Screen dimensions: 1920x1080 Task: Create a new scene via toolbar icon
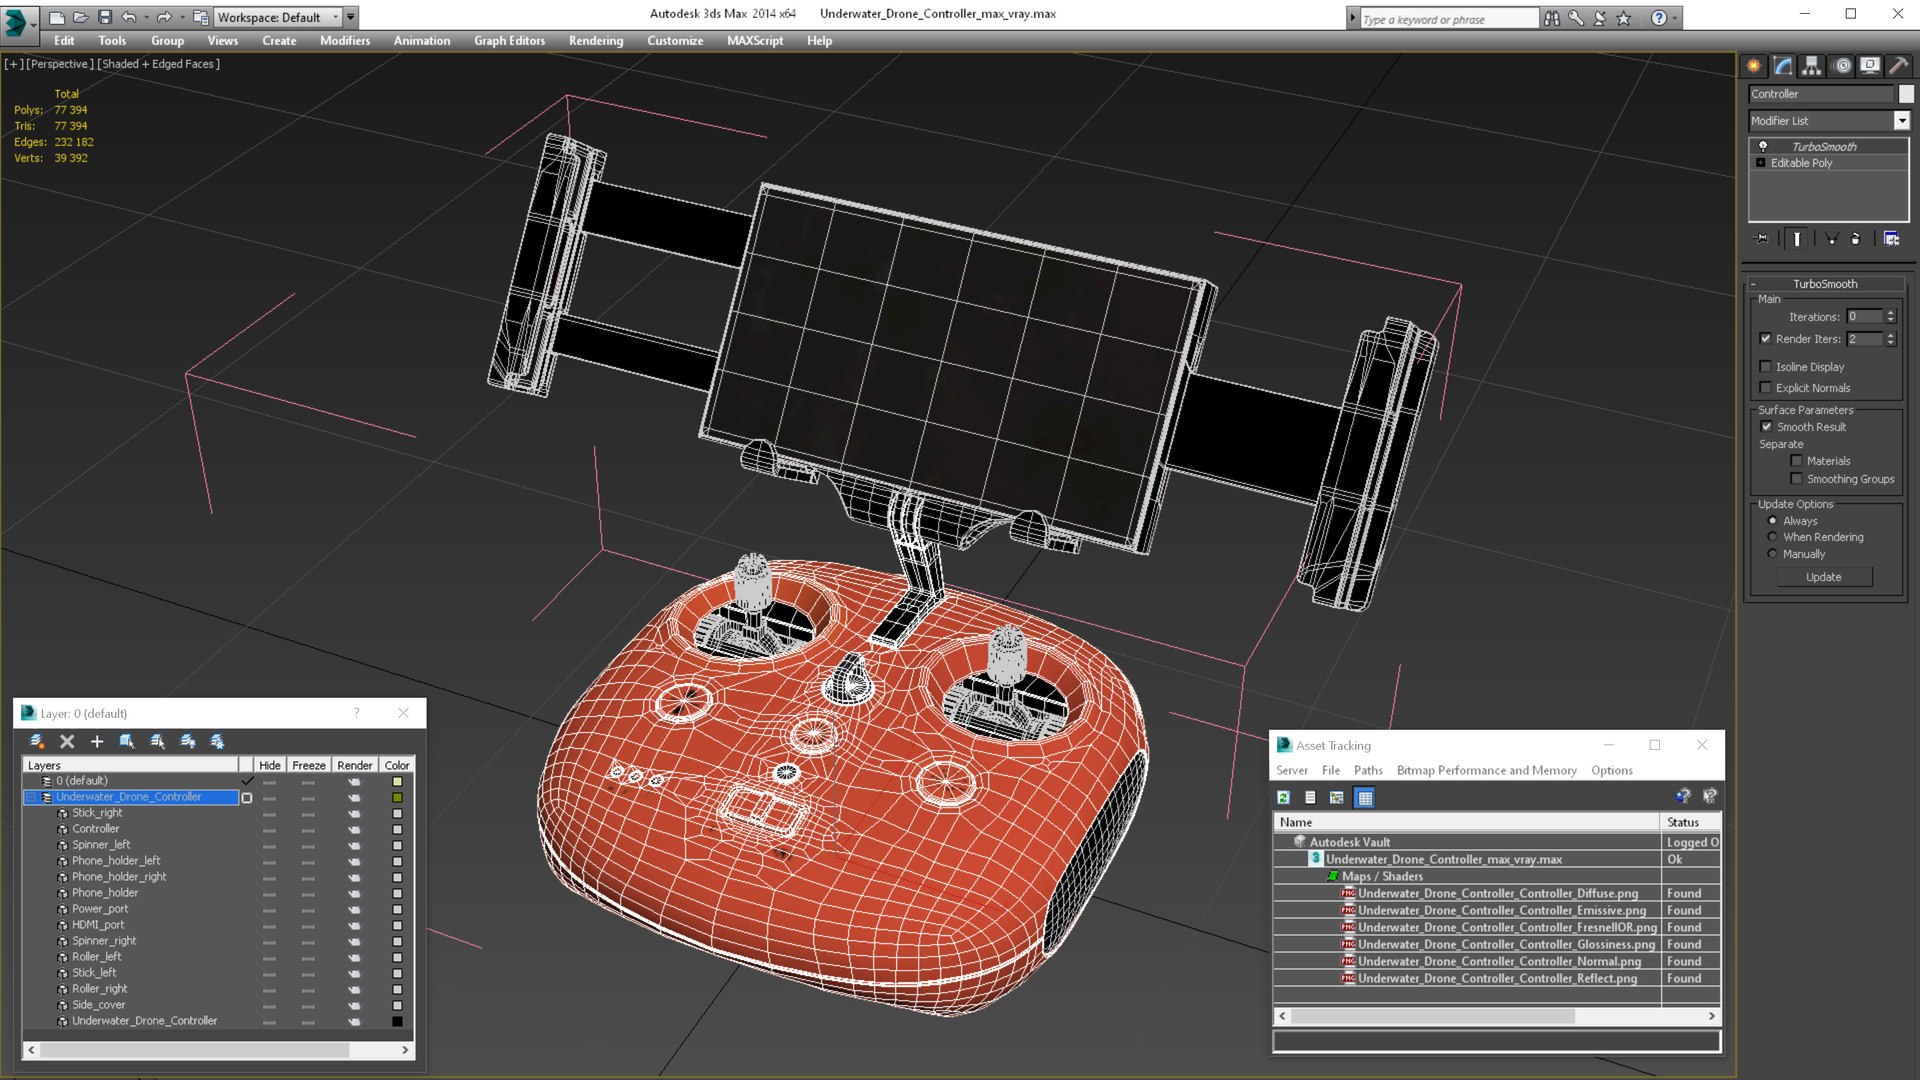(57, 17)
